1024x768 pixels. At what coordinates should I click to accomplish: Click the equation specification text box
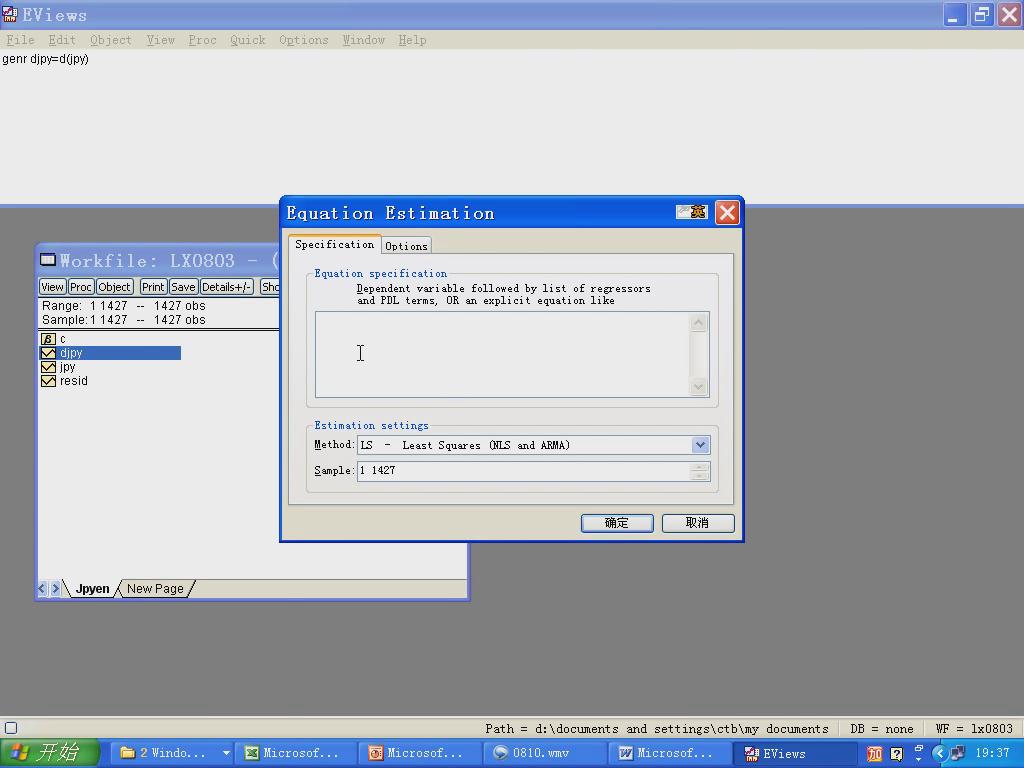point(502,355)
